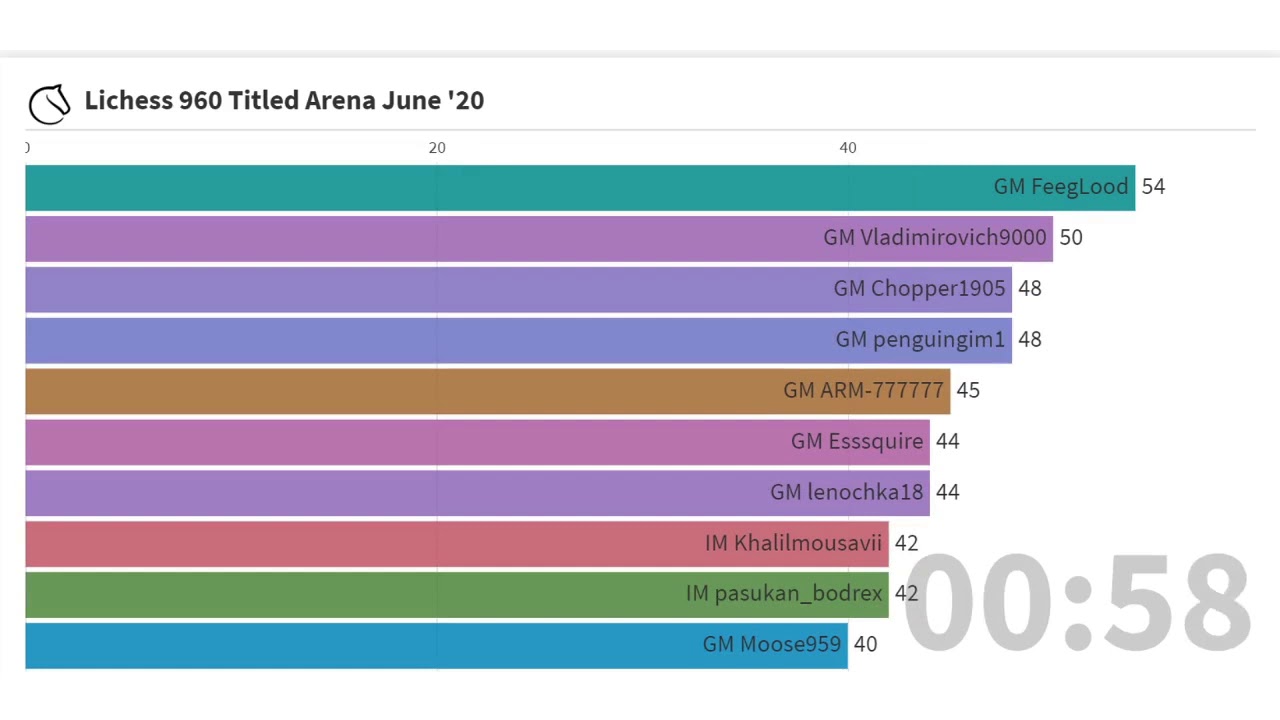Image resolution: width=1280 pixels, height=720 pixels.
Task: Select the GM Vladimirovich9000 name label
Action: click(x=934, y=237)
